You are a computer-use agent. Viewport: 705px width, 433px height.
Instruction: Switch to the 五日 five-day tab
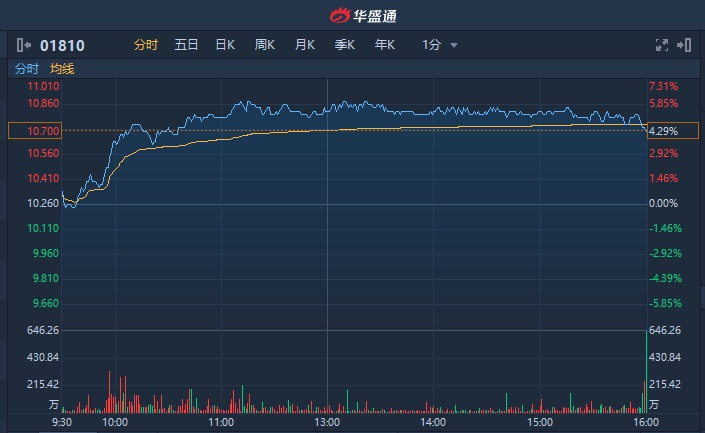coord(186,45)
